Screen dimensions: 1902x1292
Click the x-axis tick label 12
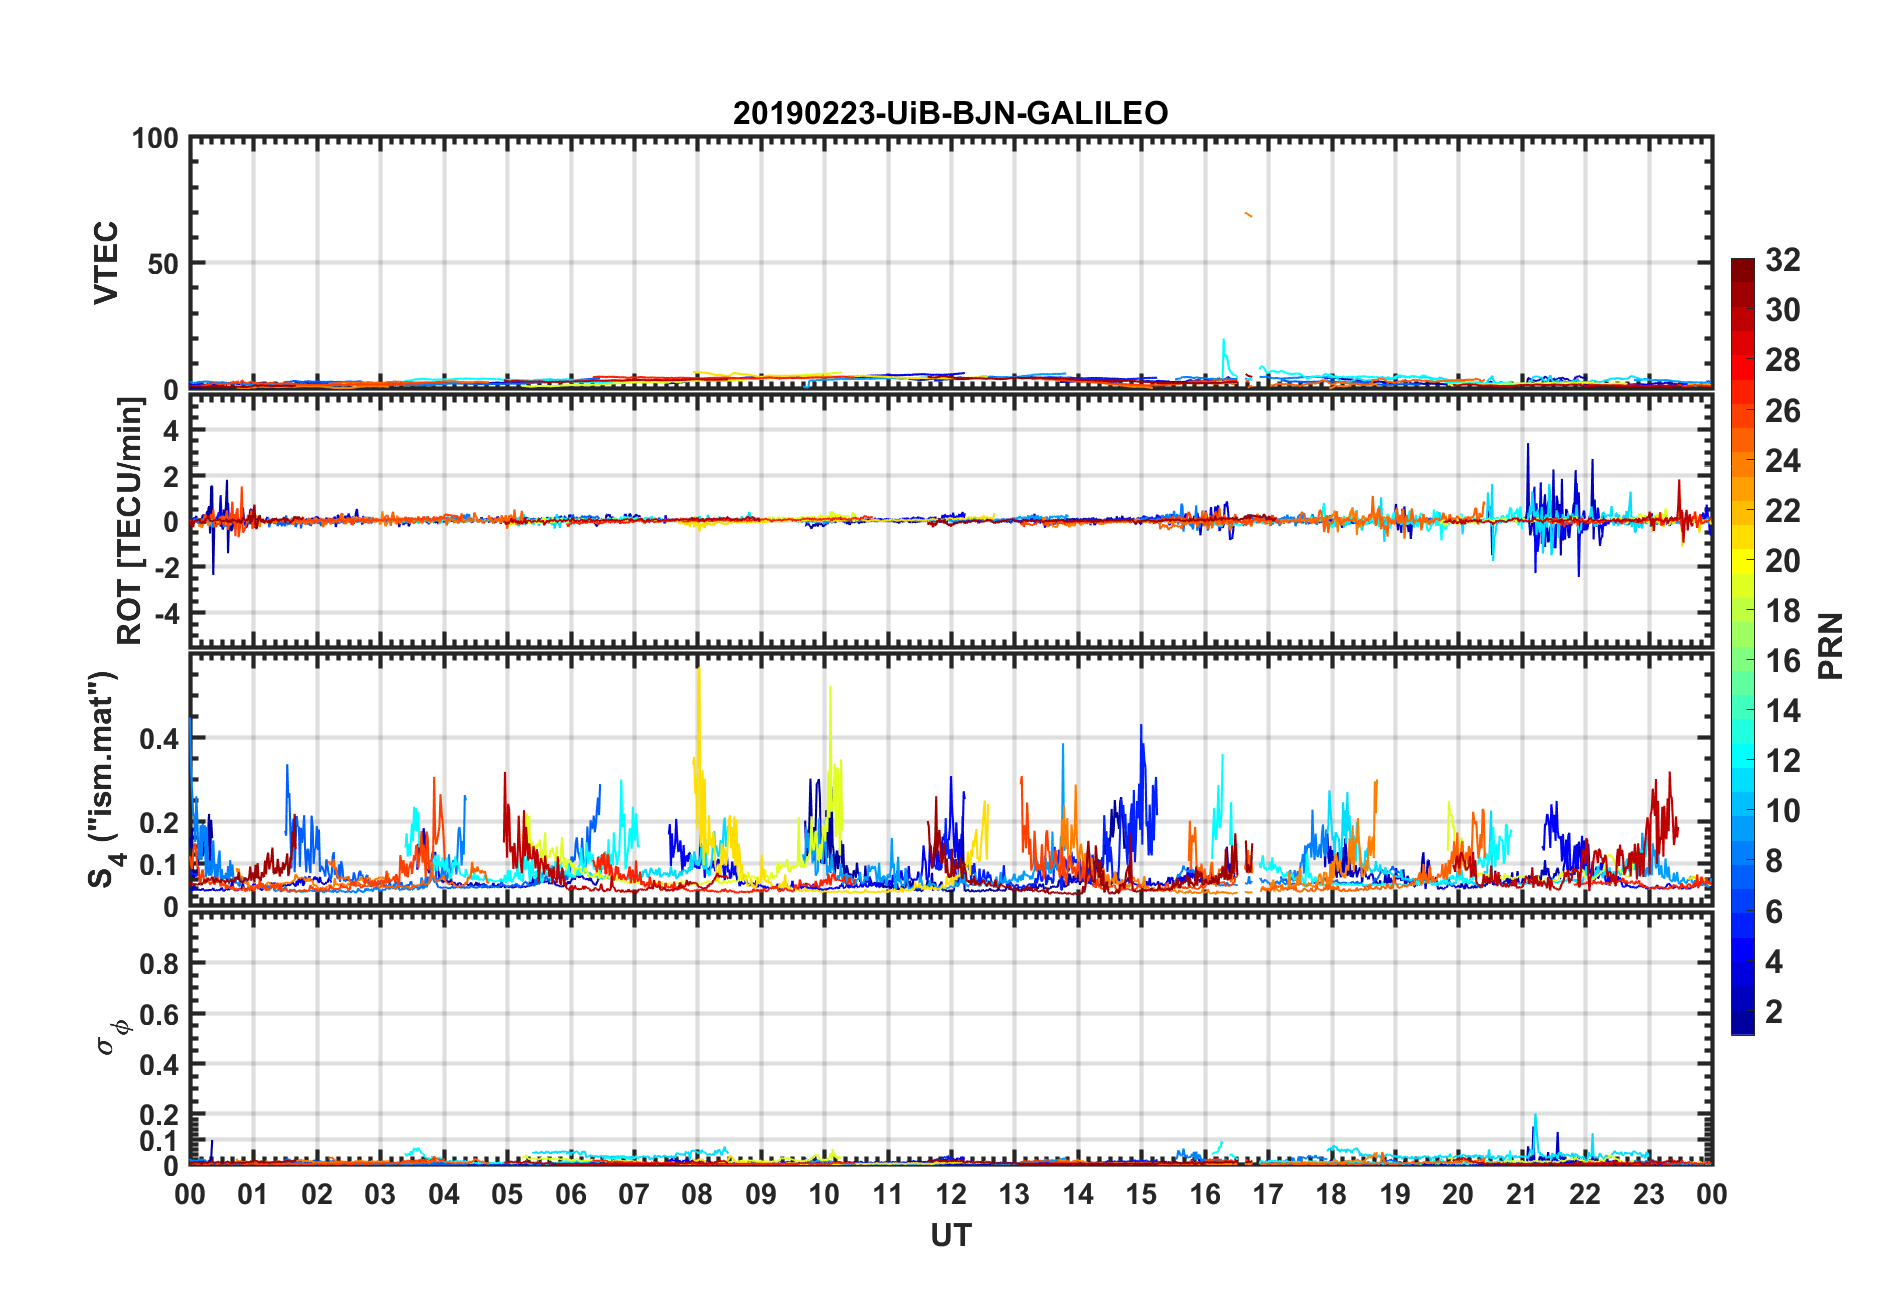(x=951, y=1194)
